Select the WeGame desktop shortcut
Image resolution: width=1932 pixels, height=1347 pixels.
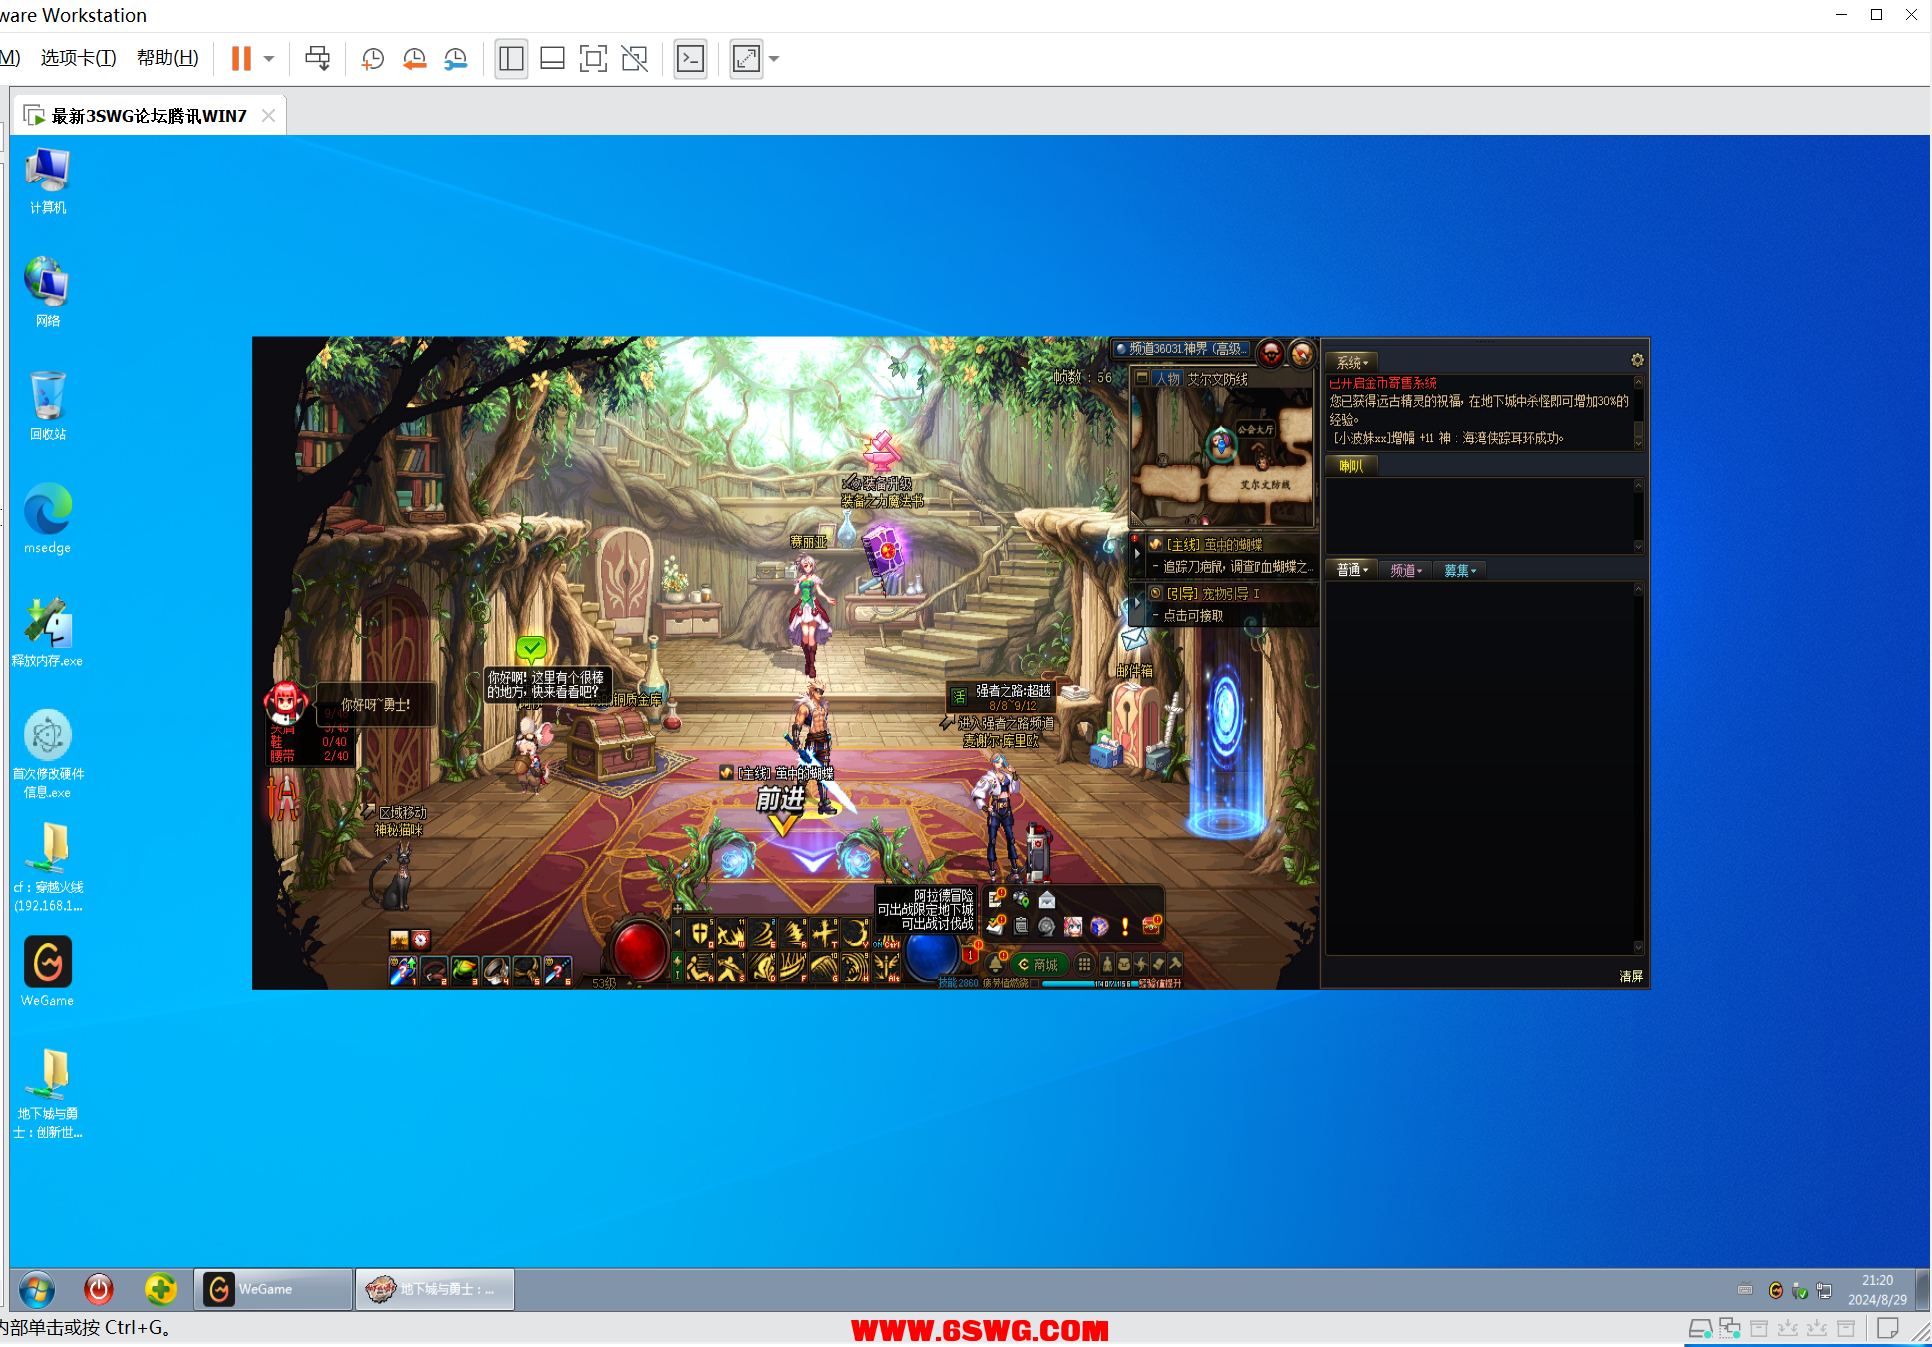click(x=47, y=972)
